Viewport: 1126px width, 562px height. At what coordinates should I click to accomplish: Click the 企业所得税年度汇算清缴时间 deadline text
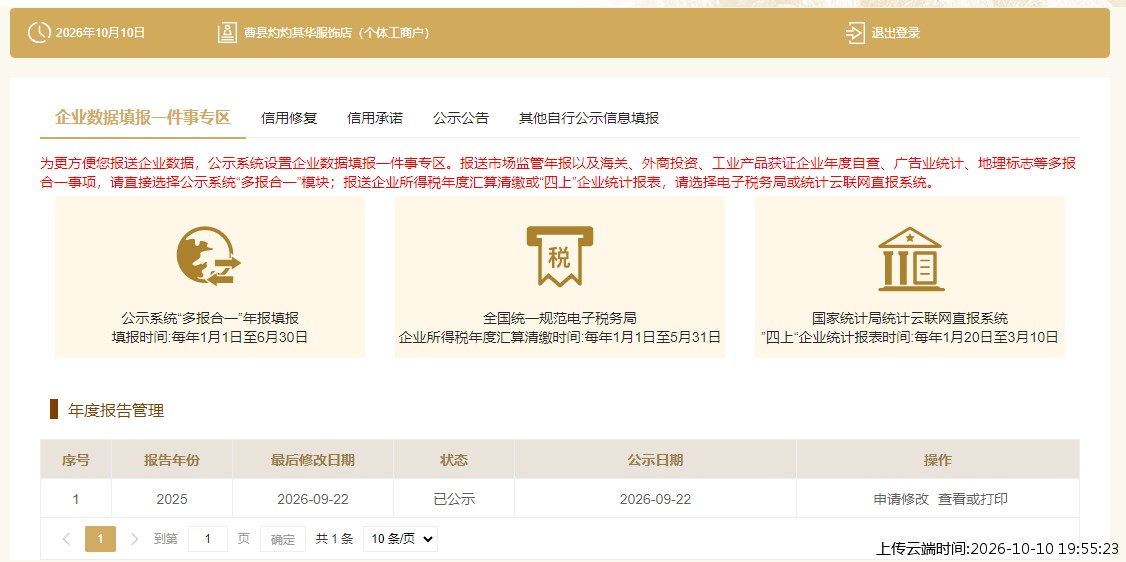[559, 337]
